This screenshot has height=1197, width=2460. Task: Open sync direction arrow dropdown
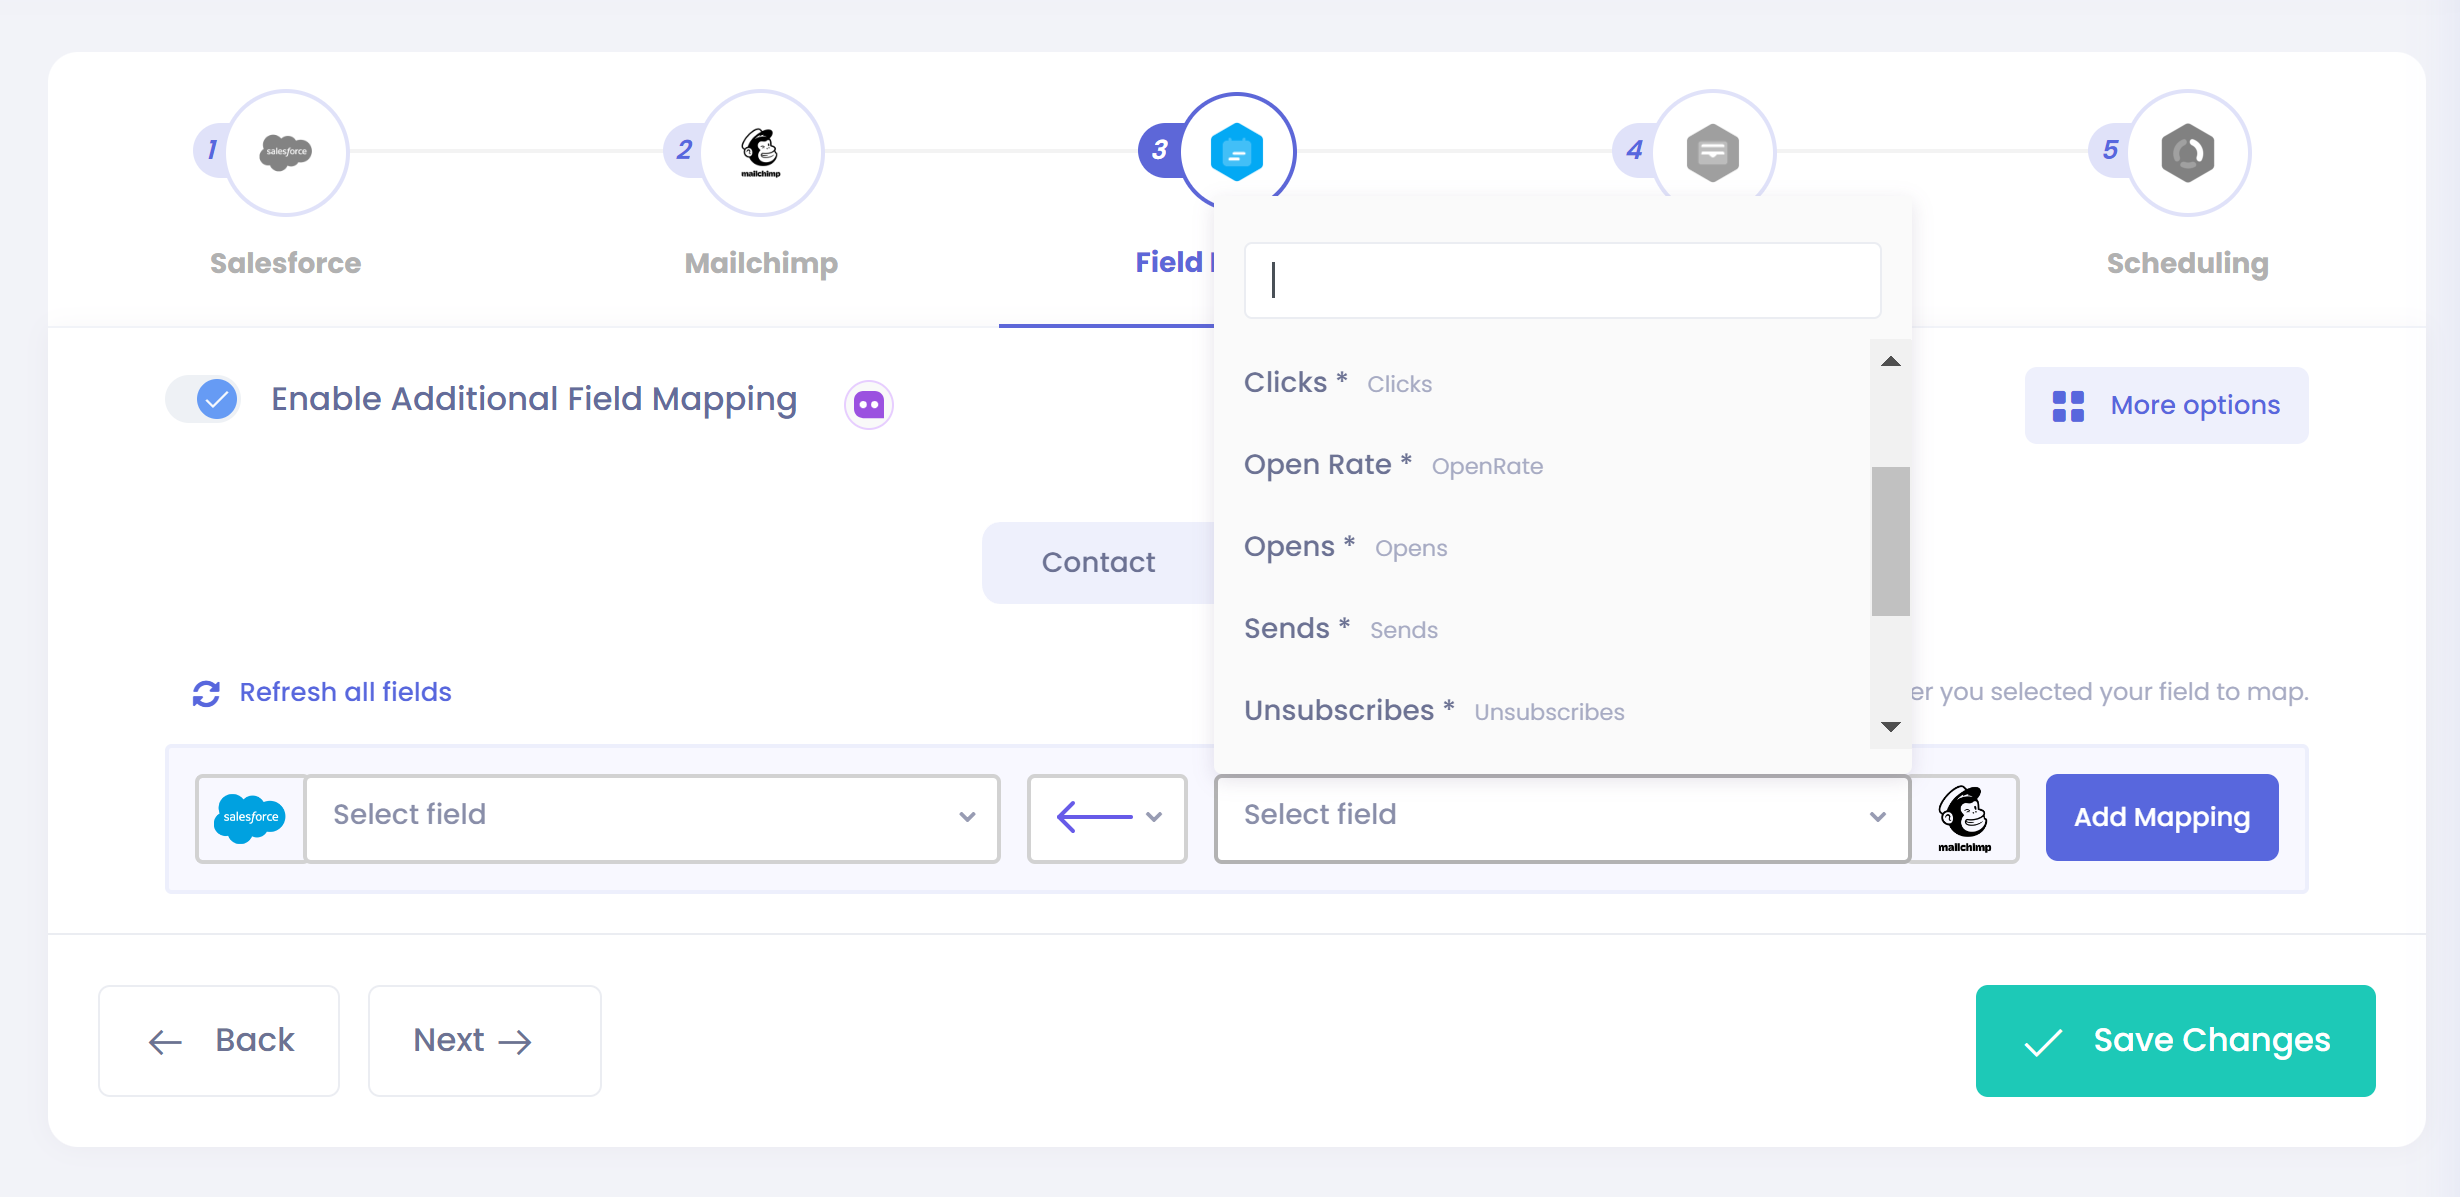click(x=1107, y=818)
